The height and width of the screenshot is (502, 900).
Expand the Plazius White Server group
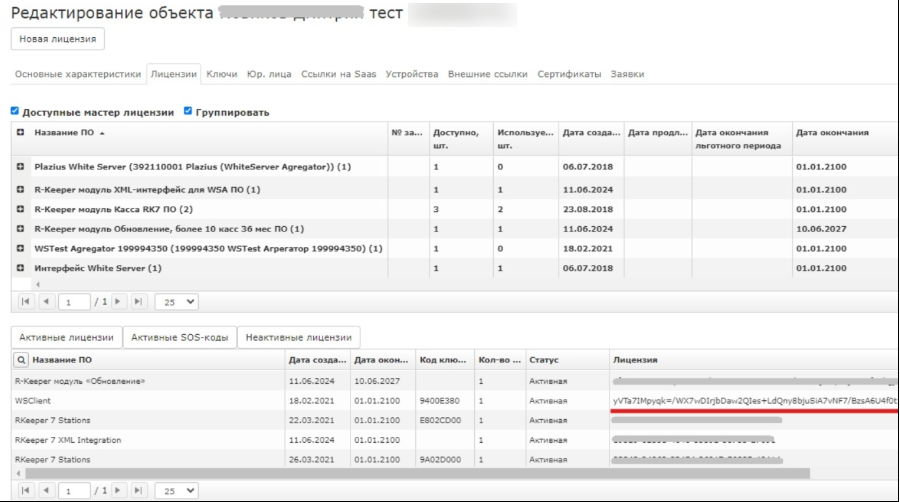(x=20, y=166)
